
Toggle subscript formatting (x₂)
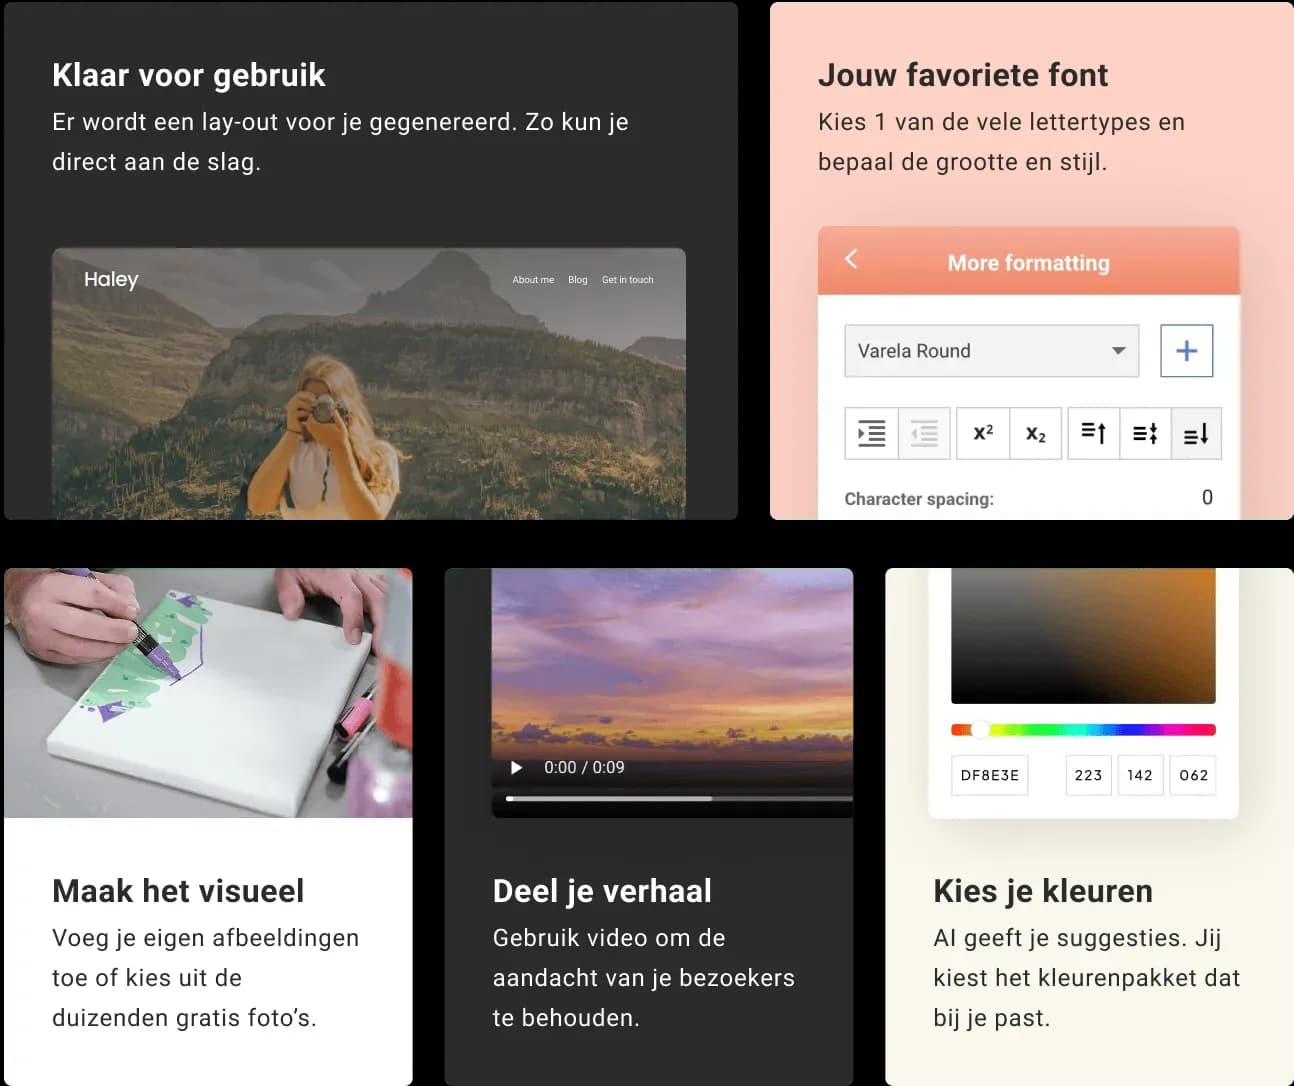click(1035, 434)
